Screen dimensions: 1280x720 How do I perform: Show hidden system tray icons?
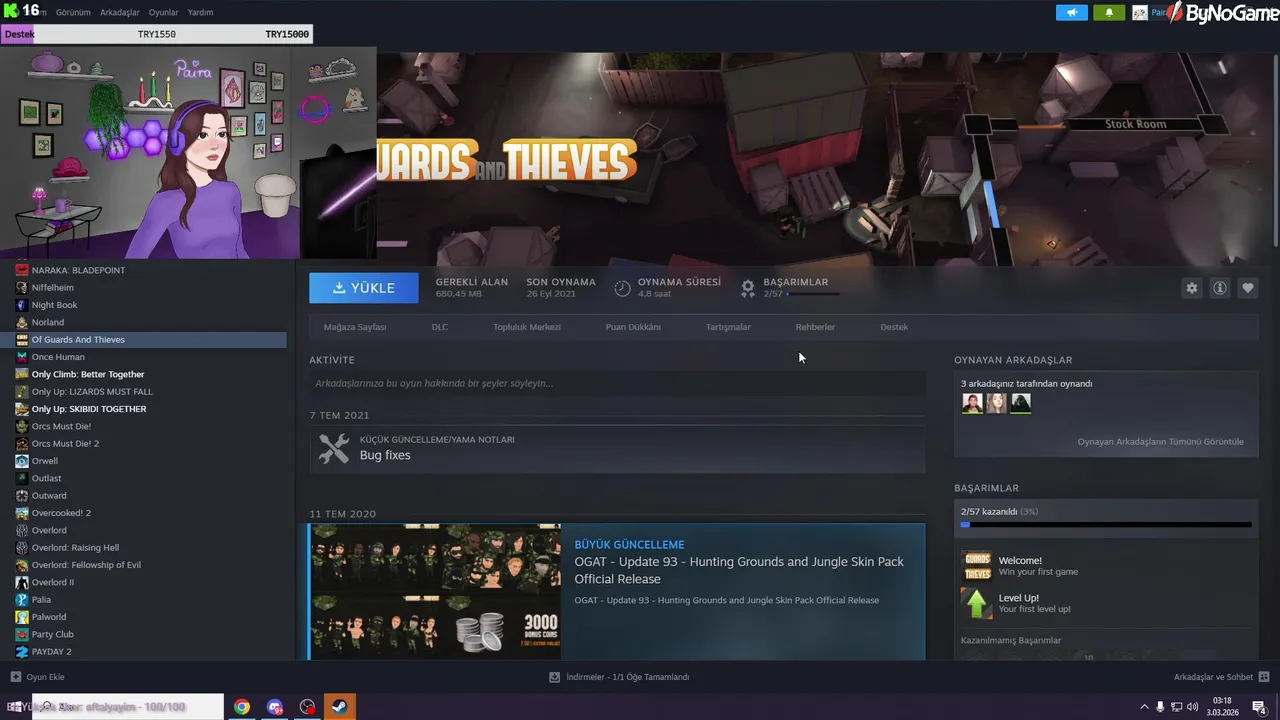(1144, 707)
